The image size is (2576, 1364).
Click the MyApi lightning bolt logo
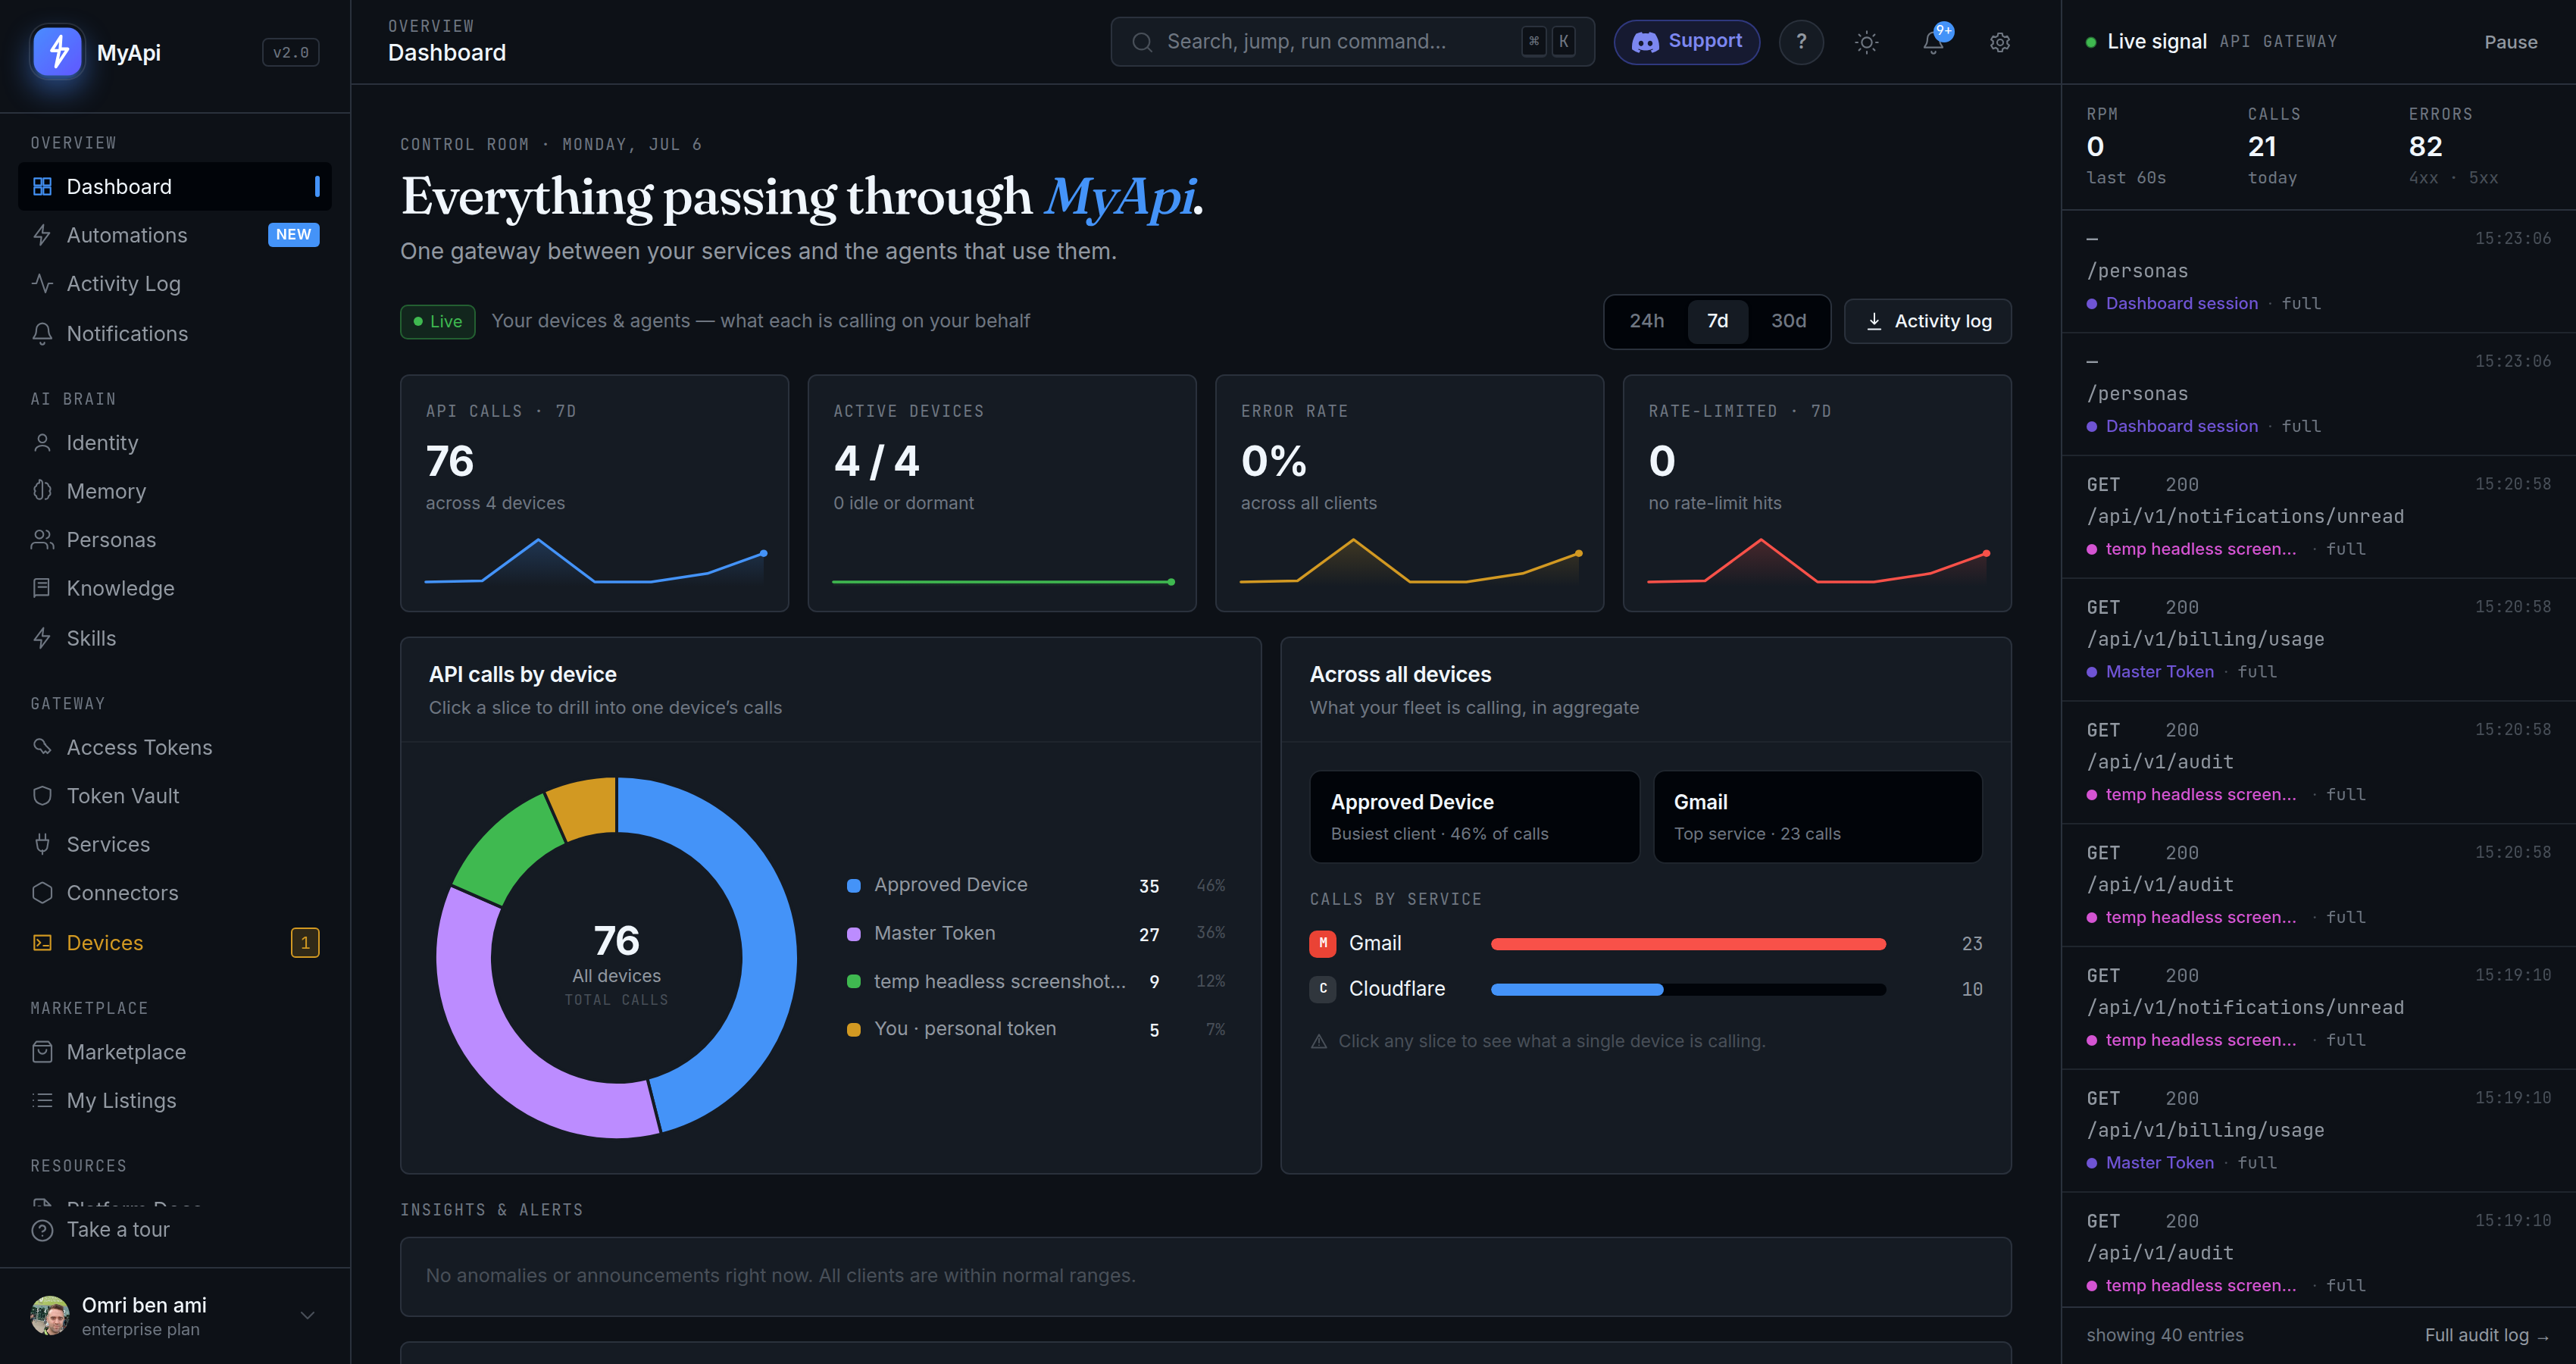[x=58, y=52]
